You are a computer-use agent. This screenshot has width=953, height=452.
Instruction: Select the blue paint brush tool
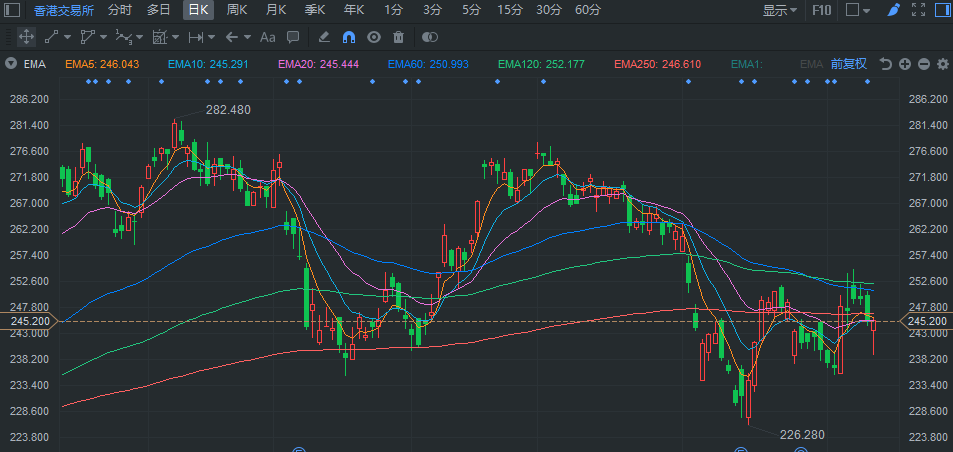coord(893,10)
